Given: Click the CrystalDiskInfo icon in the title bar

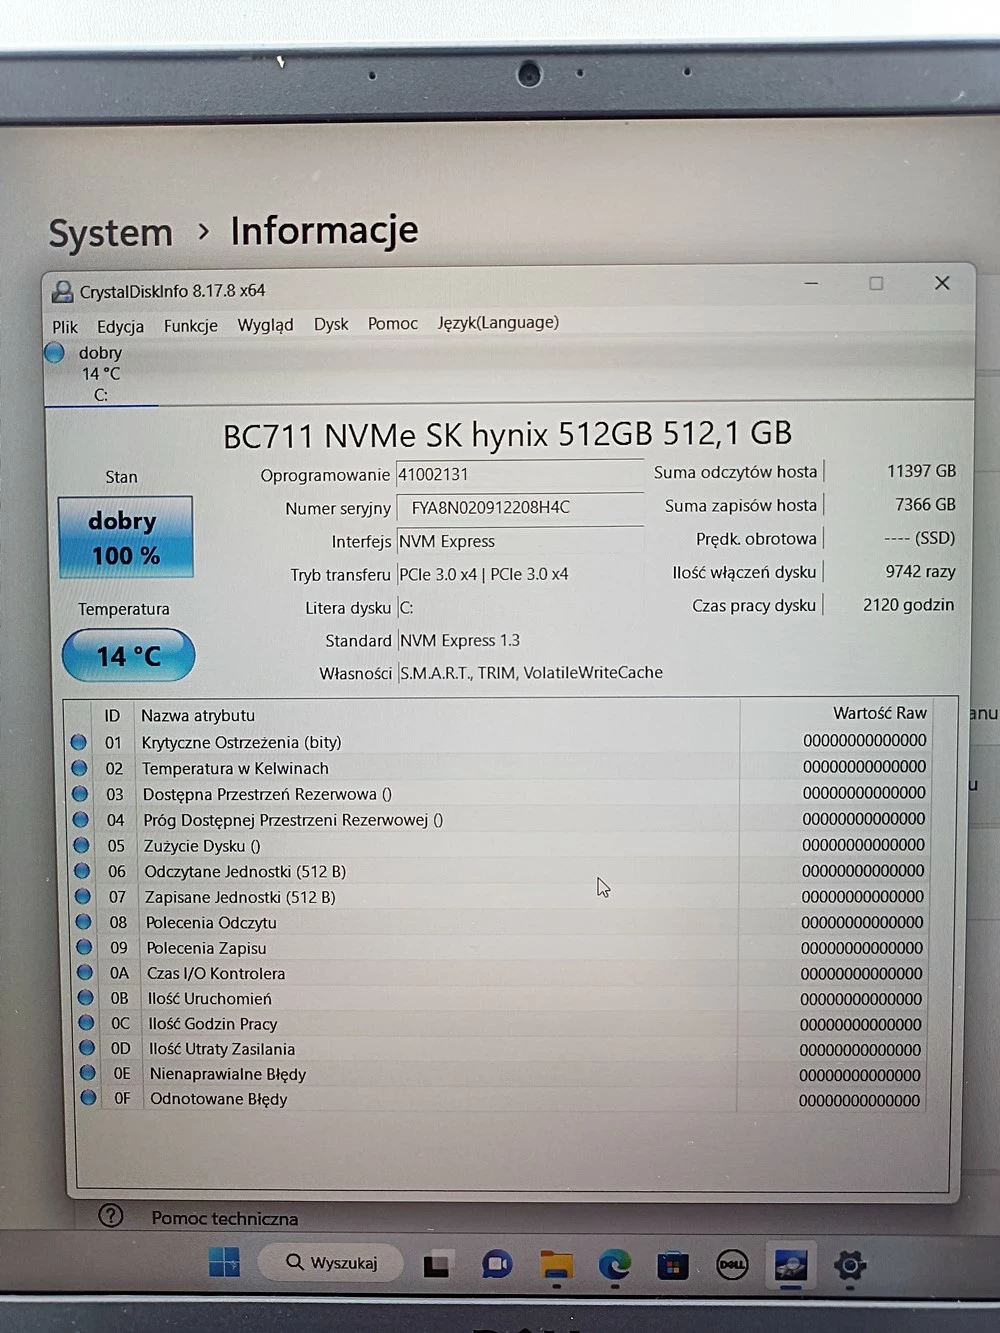Looking at the screenshot, I should [x=63, y=290].
